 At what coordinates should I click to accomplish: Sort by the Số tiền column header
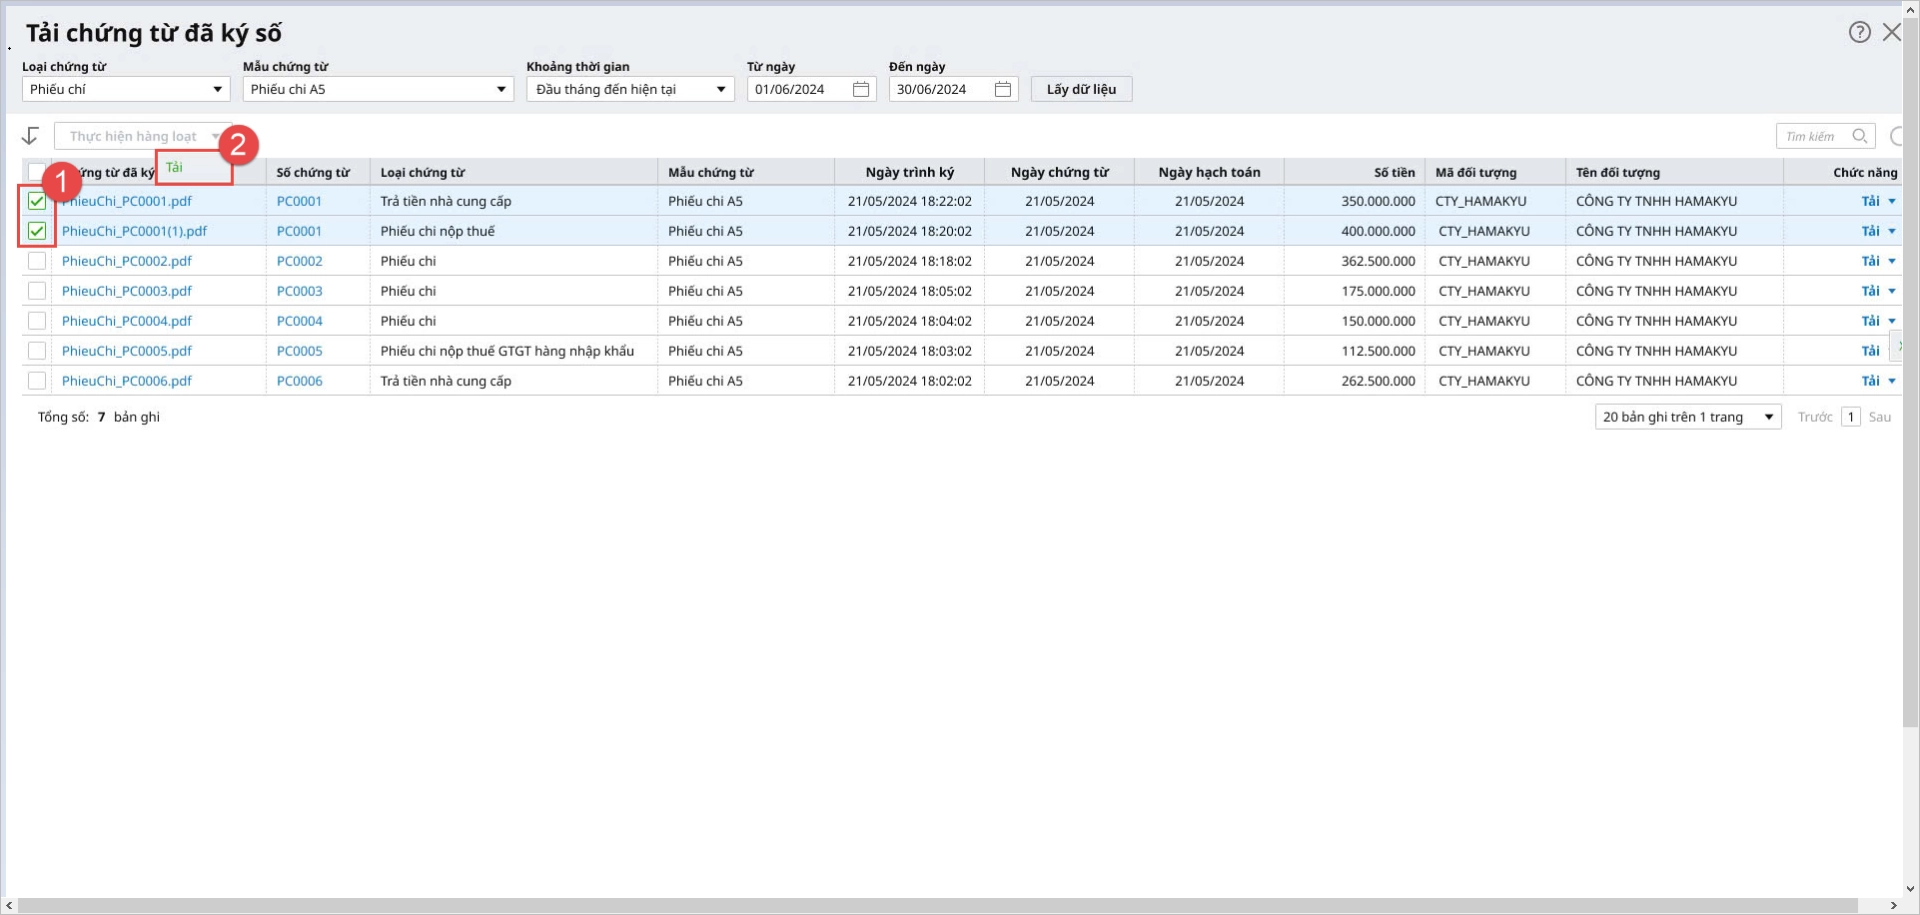[x=1394, y=172]
